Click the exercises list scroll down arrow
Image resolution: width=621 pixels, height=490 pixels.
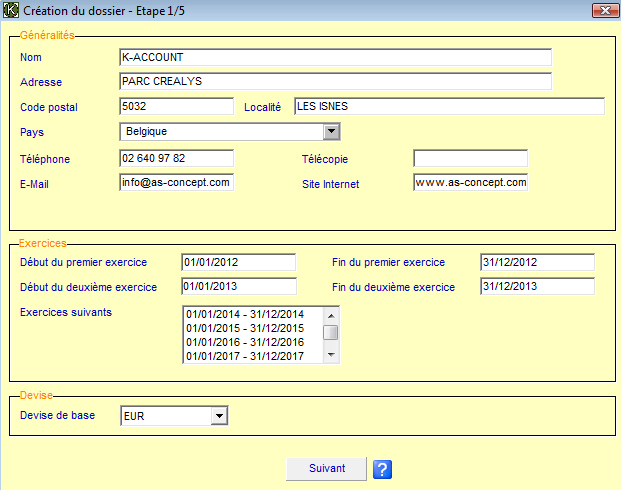331,355
